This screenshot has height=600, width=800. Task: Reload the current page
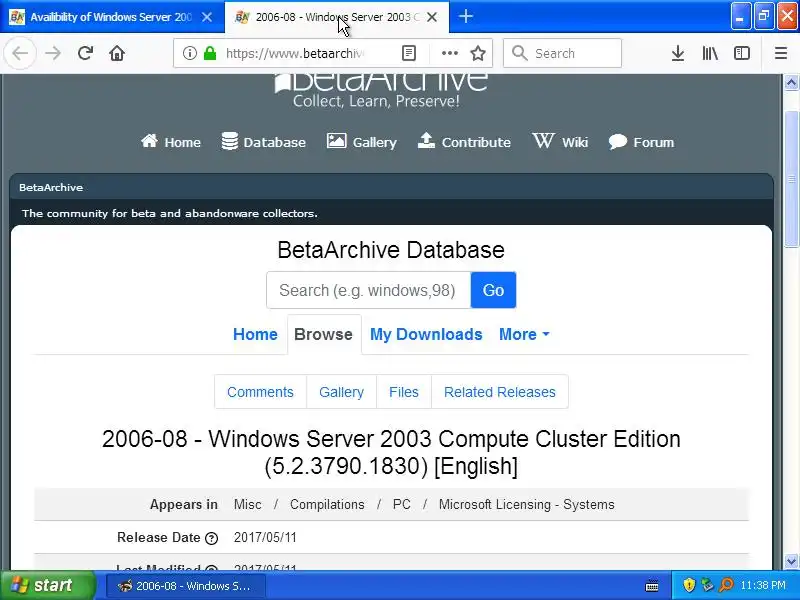point(85,53)
